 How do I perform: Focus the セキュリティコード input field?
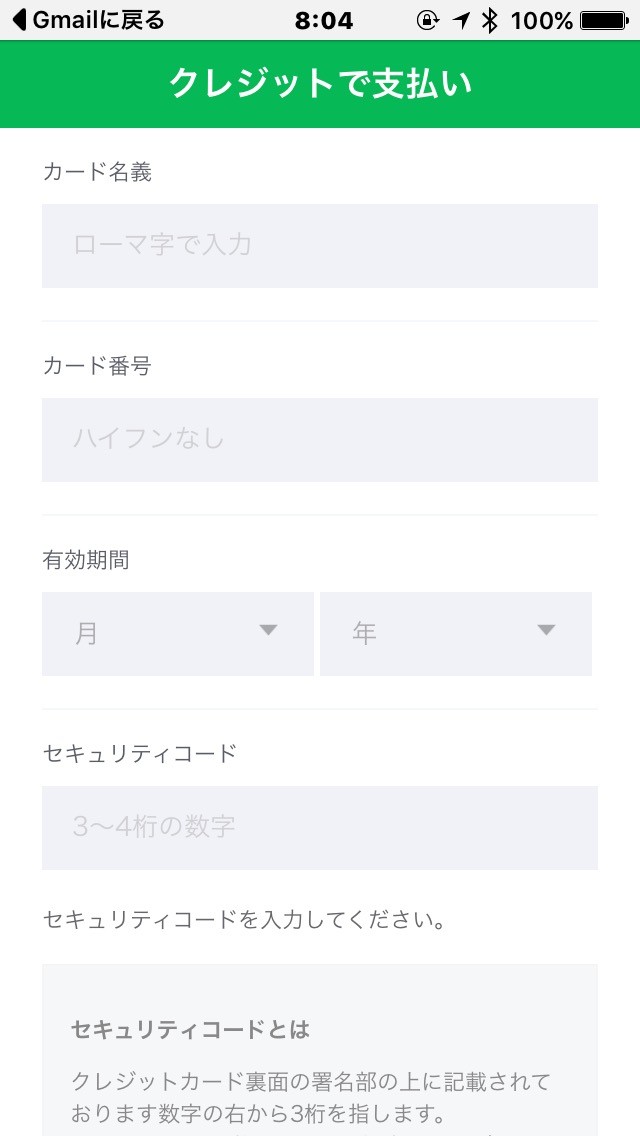[x=320, y=828]
